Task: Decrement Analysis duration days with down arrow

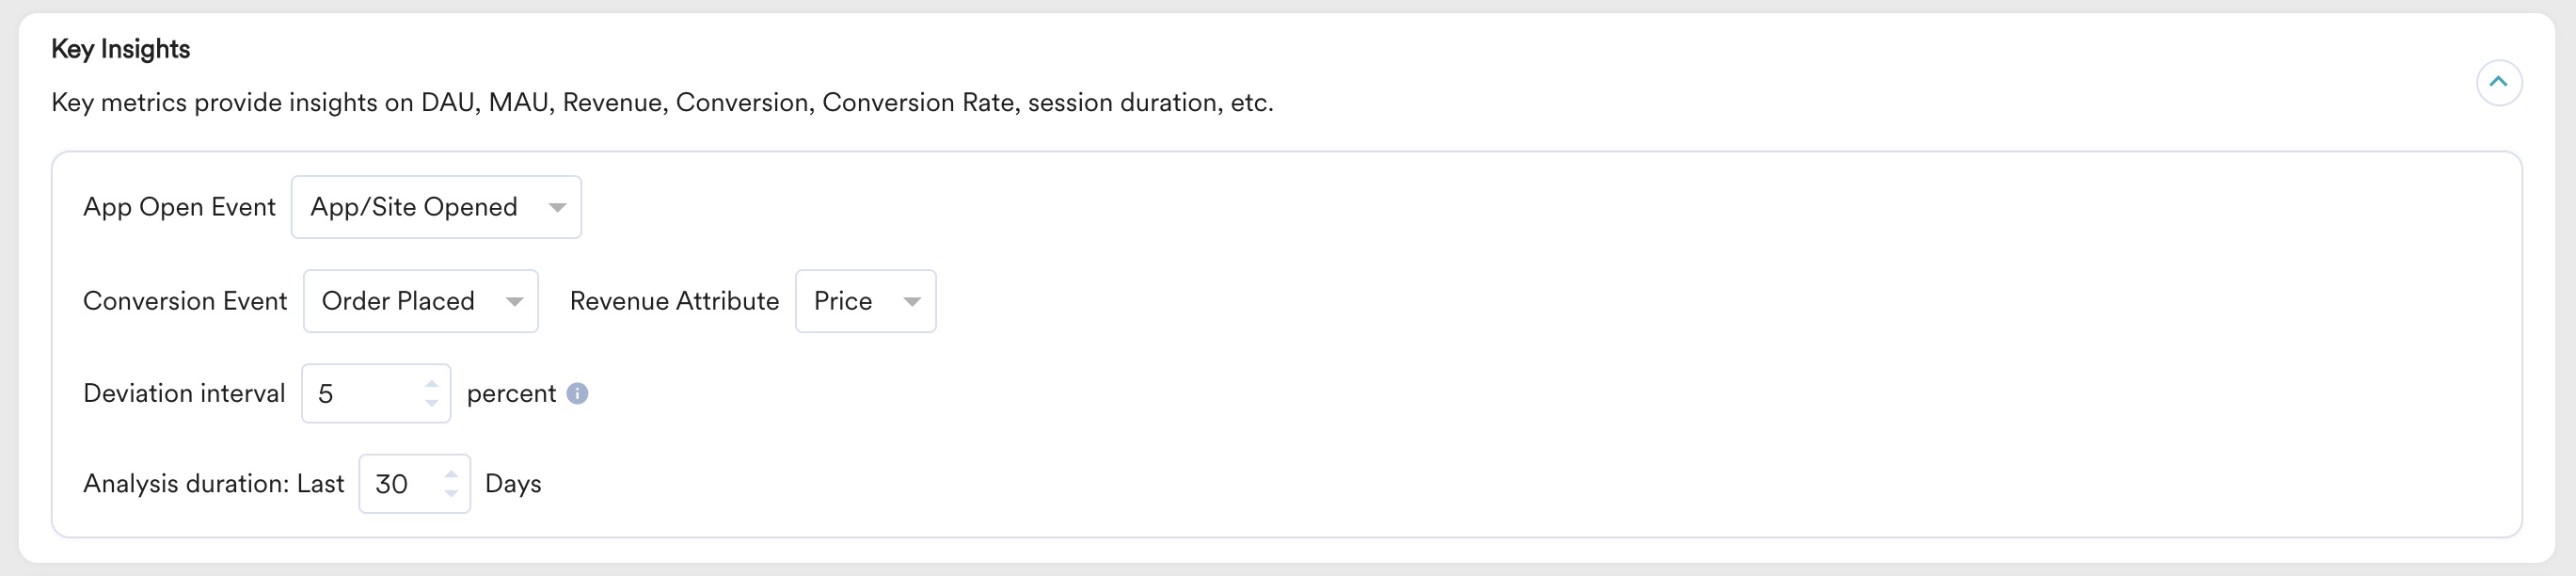Action: click(x=451, y=493)
